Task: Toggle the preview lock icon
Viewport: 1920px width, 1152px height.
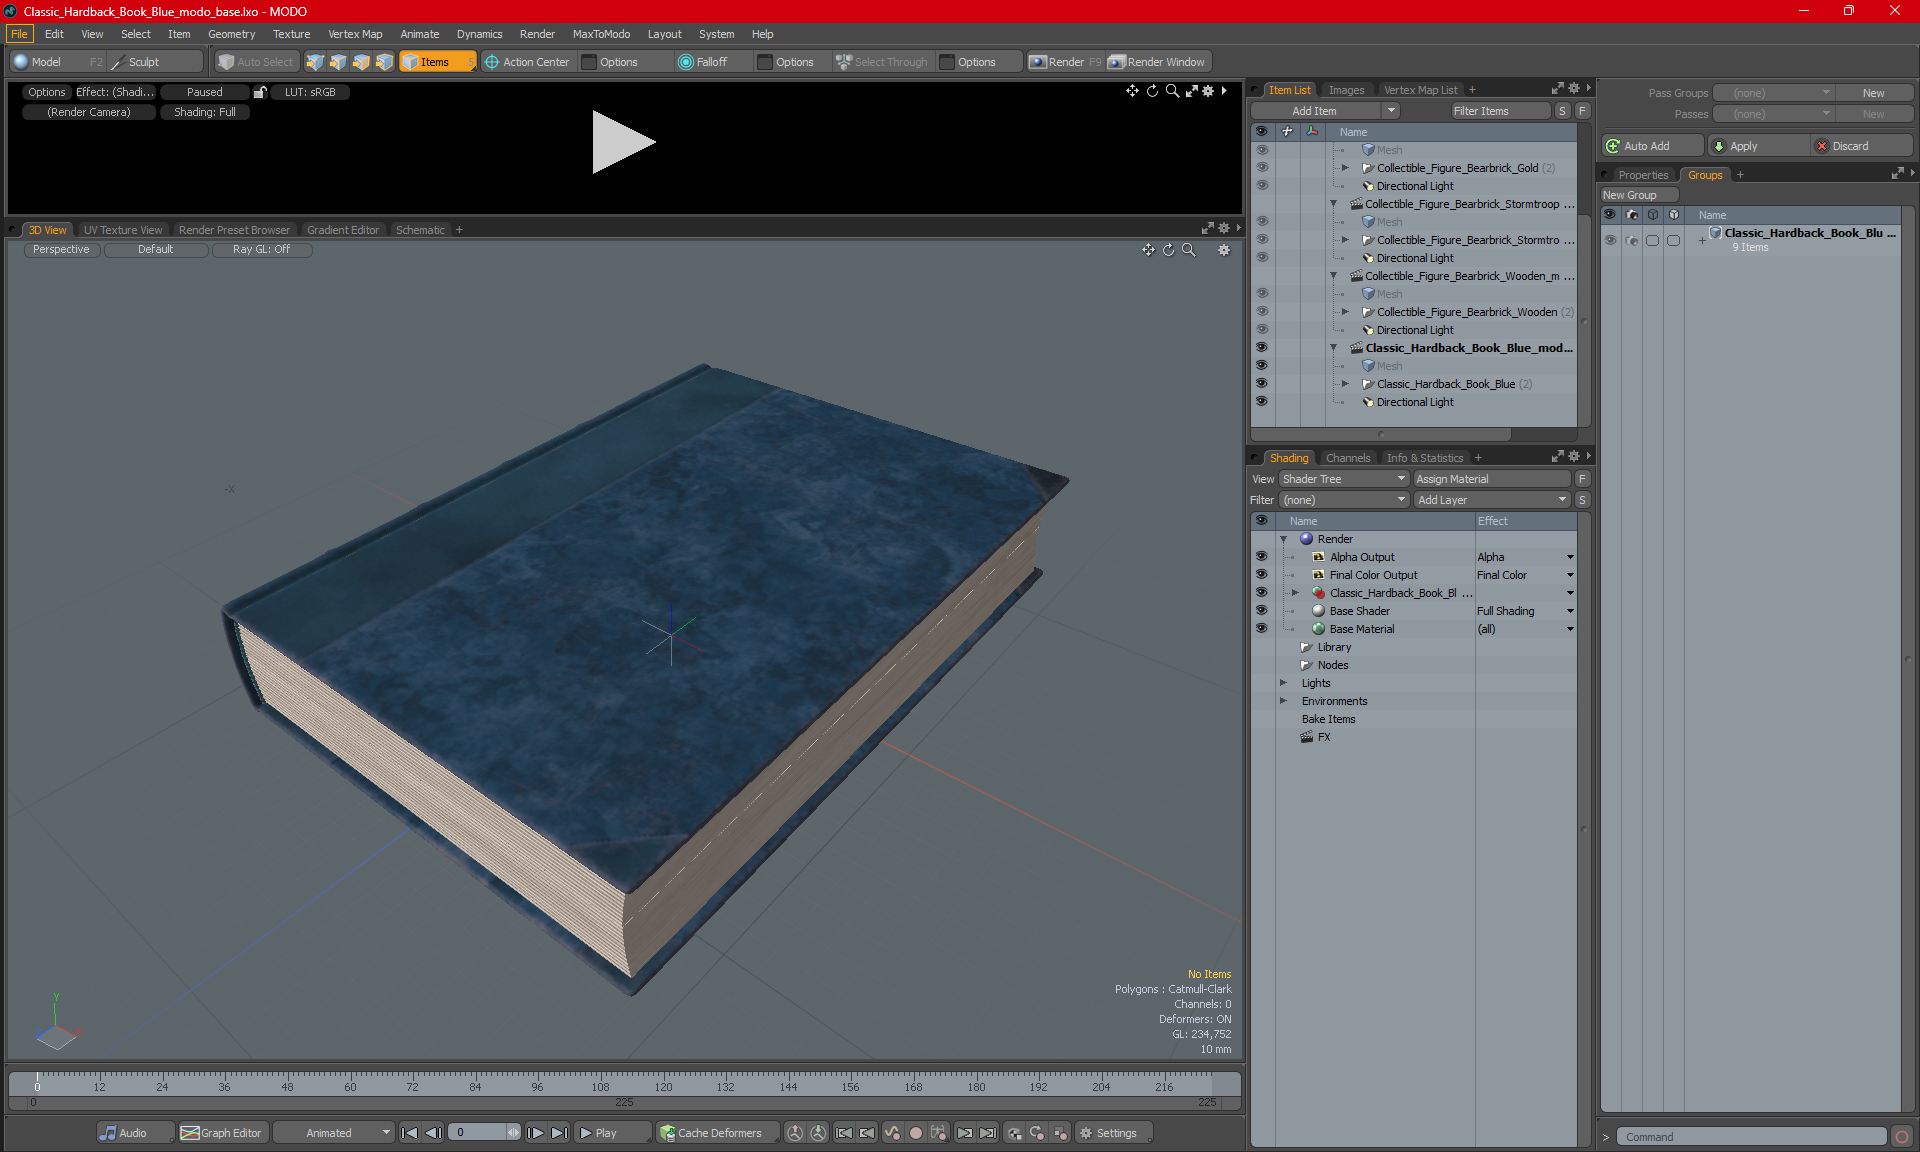Action: 260,92
